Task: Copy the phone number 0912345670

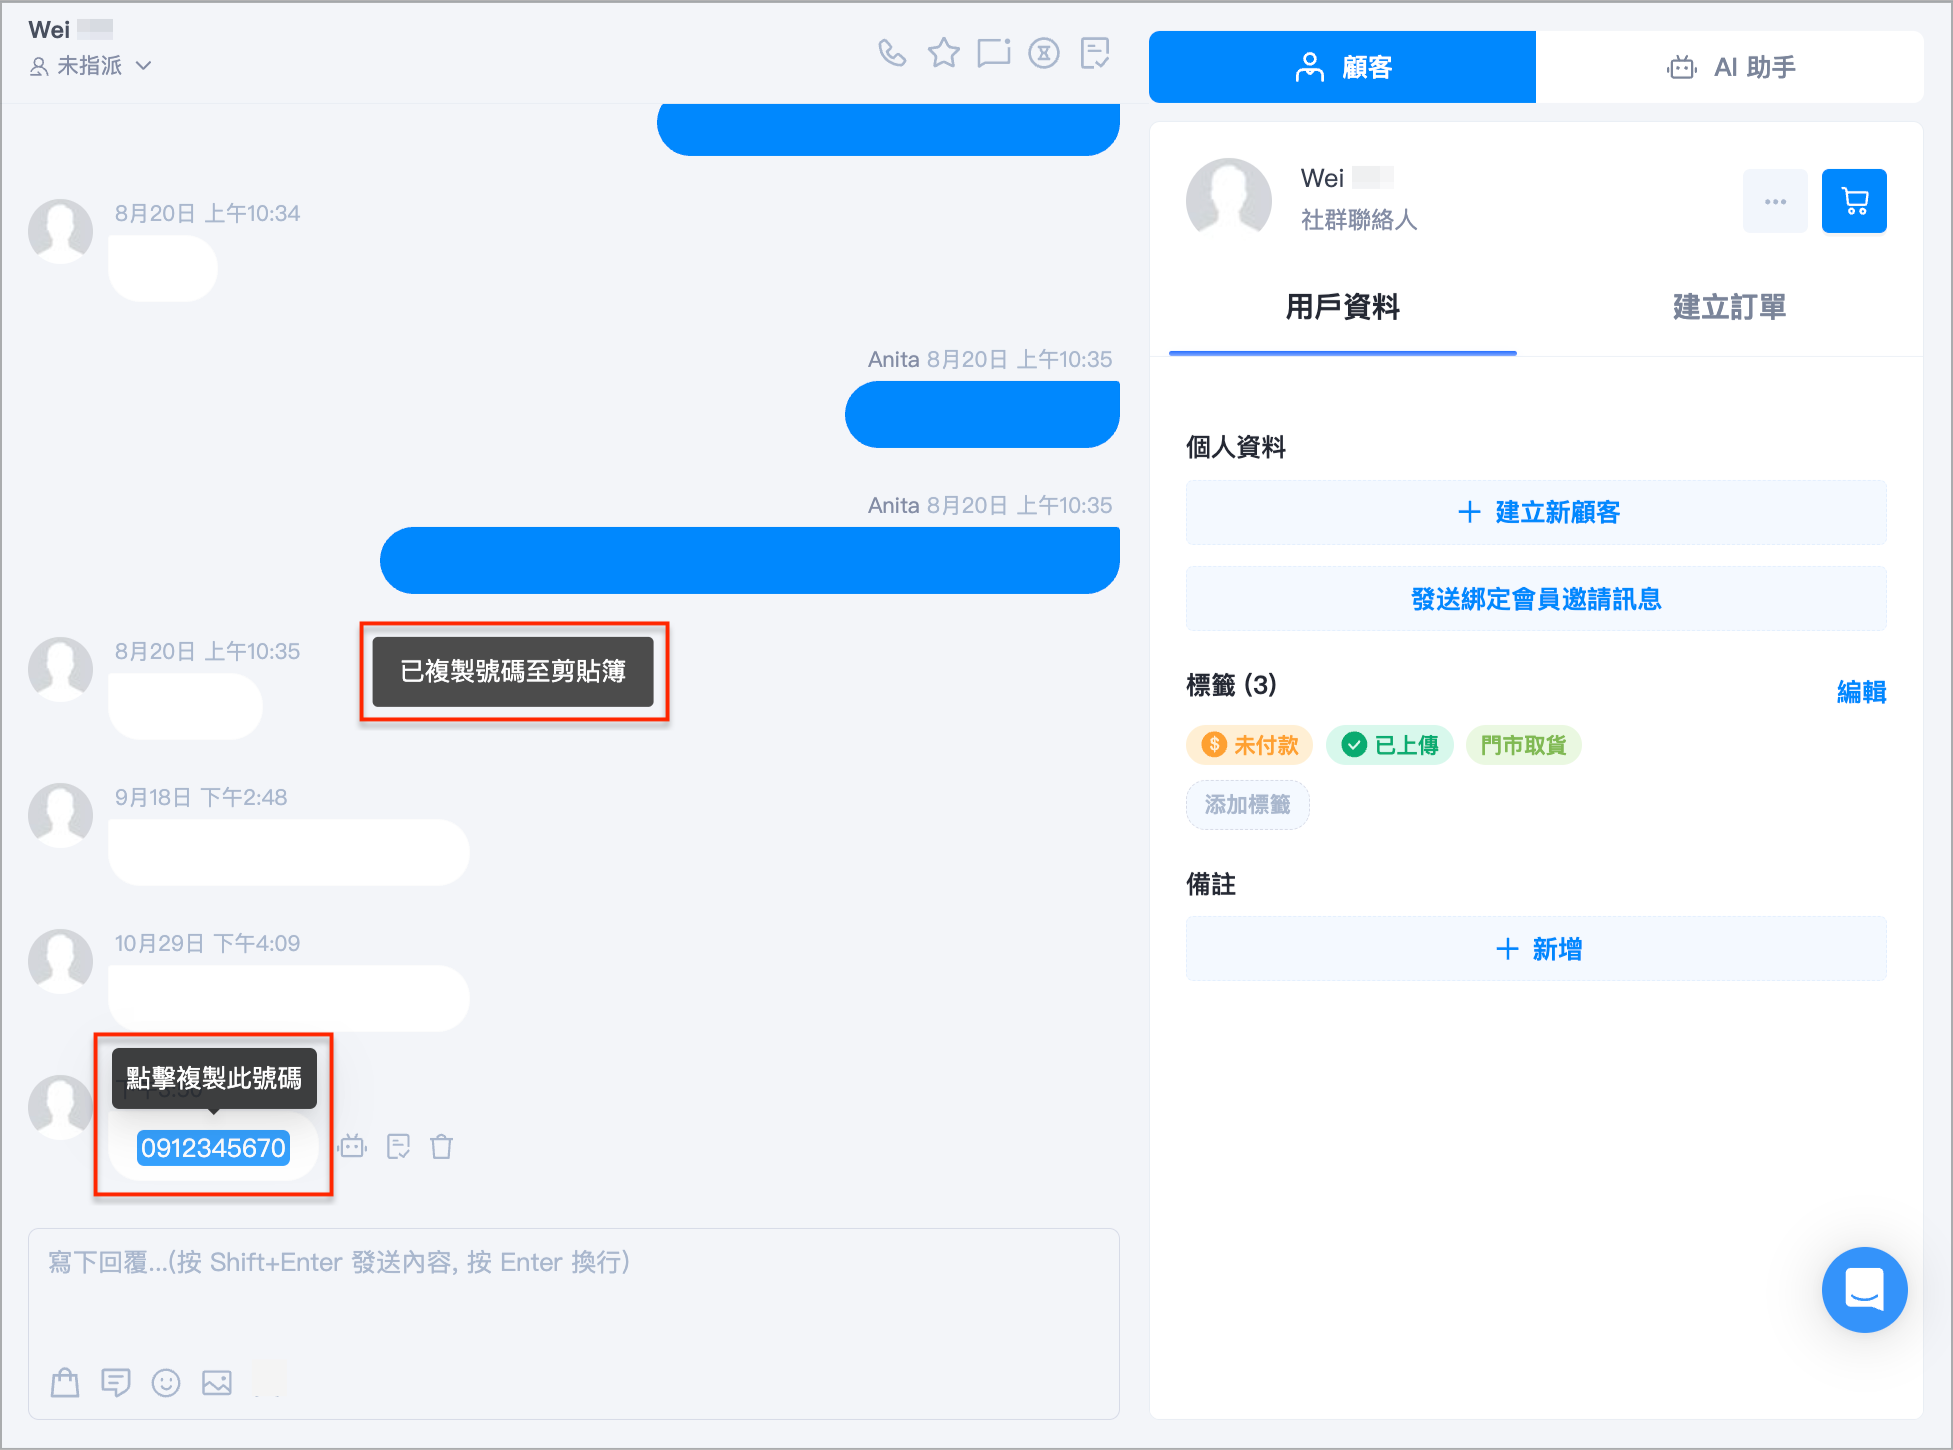Action: (x=213, y=1148)
